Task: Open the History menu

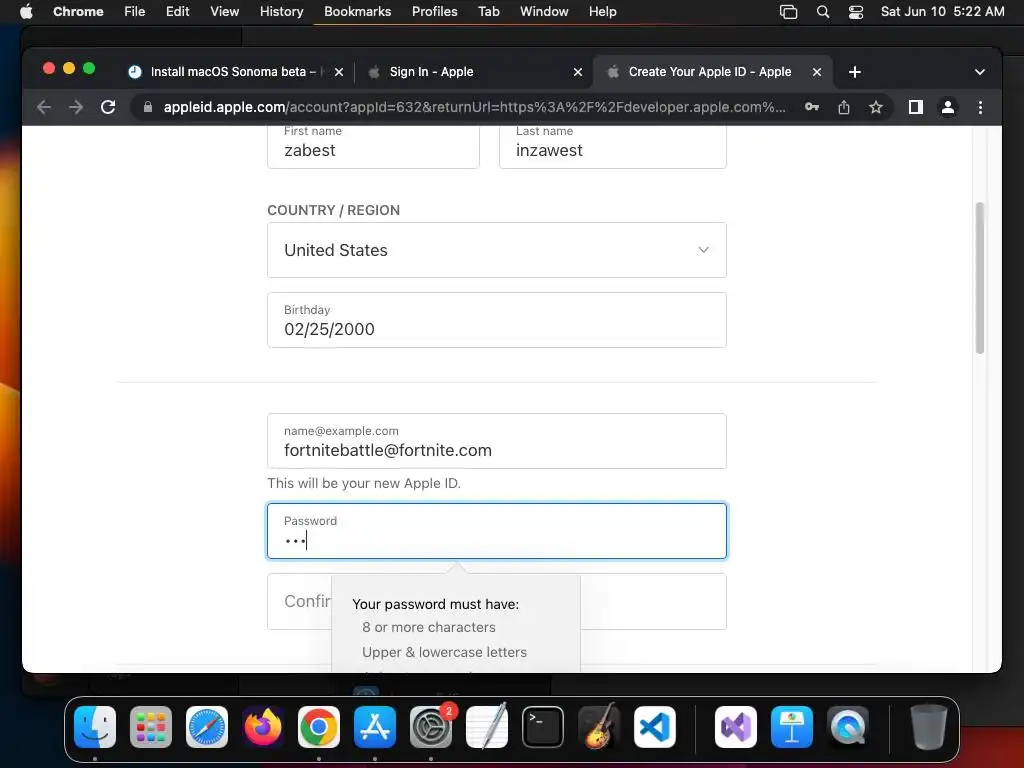Action: tap(281, 11)
